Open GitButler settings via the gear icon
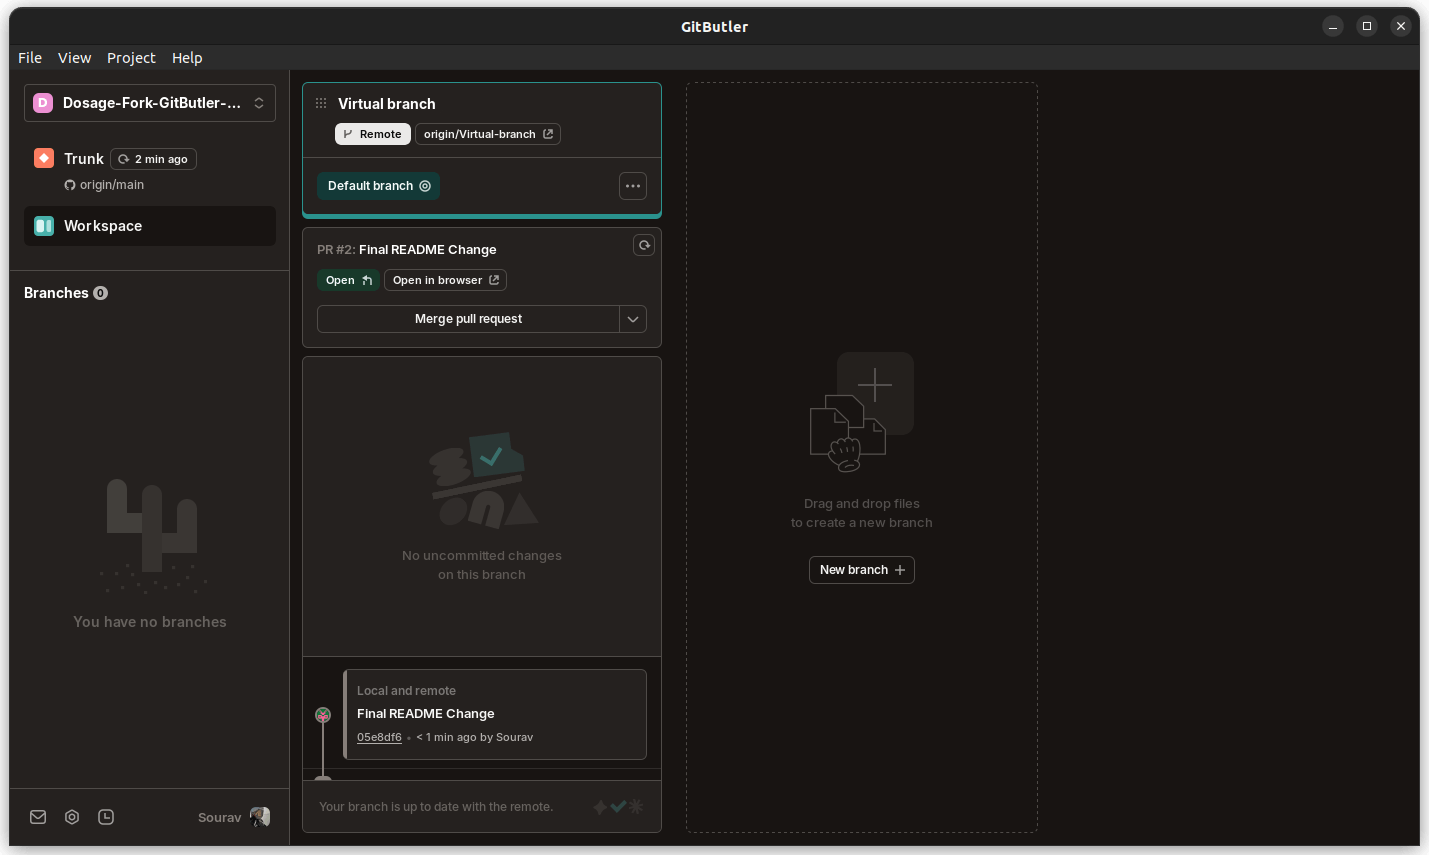Image resolution: width=1429 pixels, height=855 pixels. (71, 817)
